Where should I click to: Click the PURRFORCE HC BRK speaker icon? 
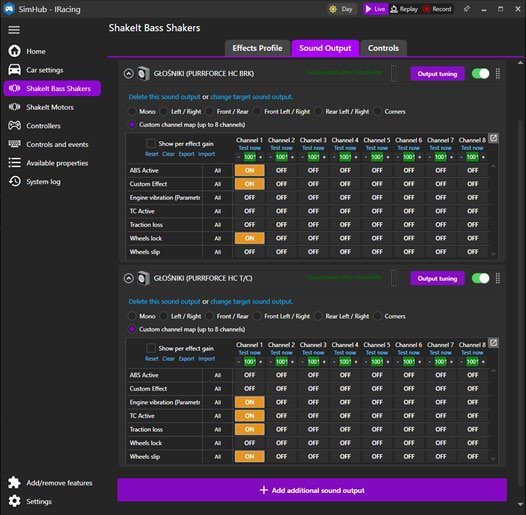tap(143, 73)
